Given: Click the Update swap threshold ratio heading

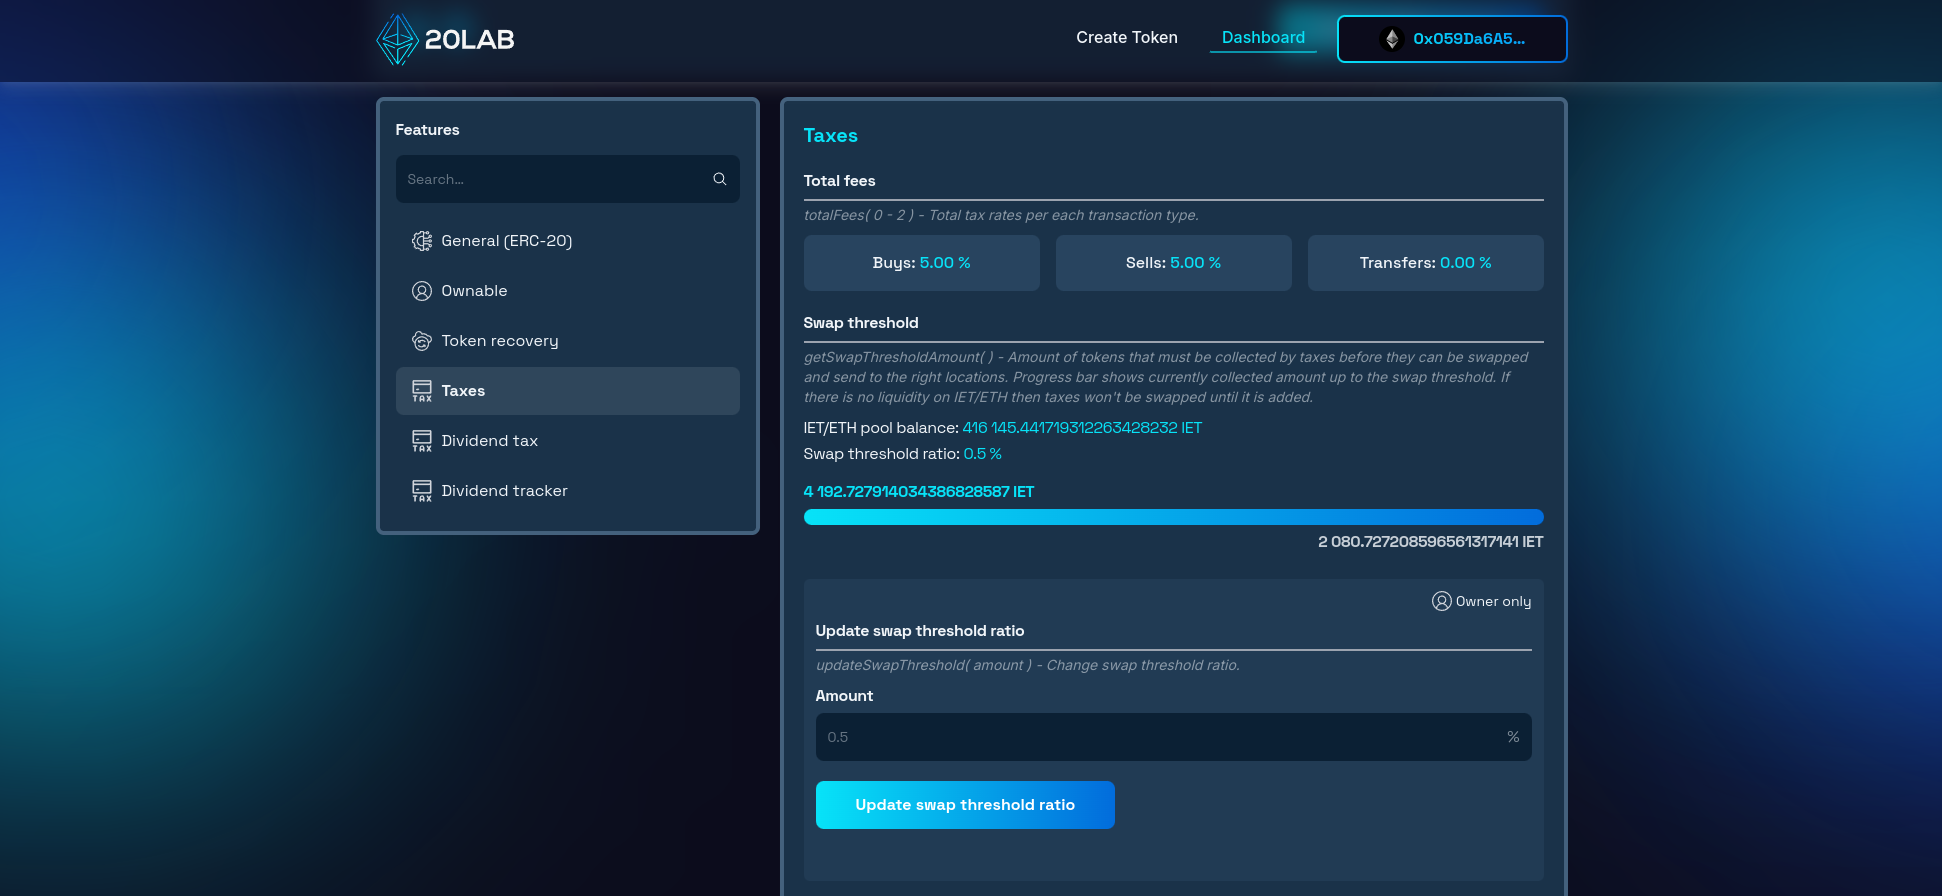Looking at the screenshot, I should click(920, 631).
